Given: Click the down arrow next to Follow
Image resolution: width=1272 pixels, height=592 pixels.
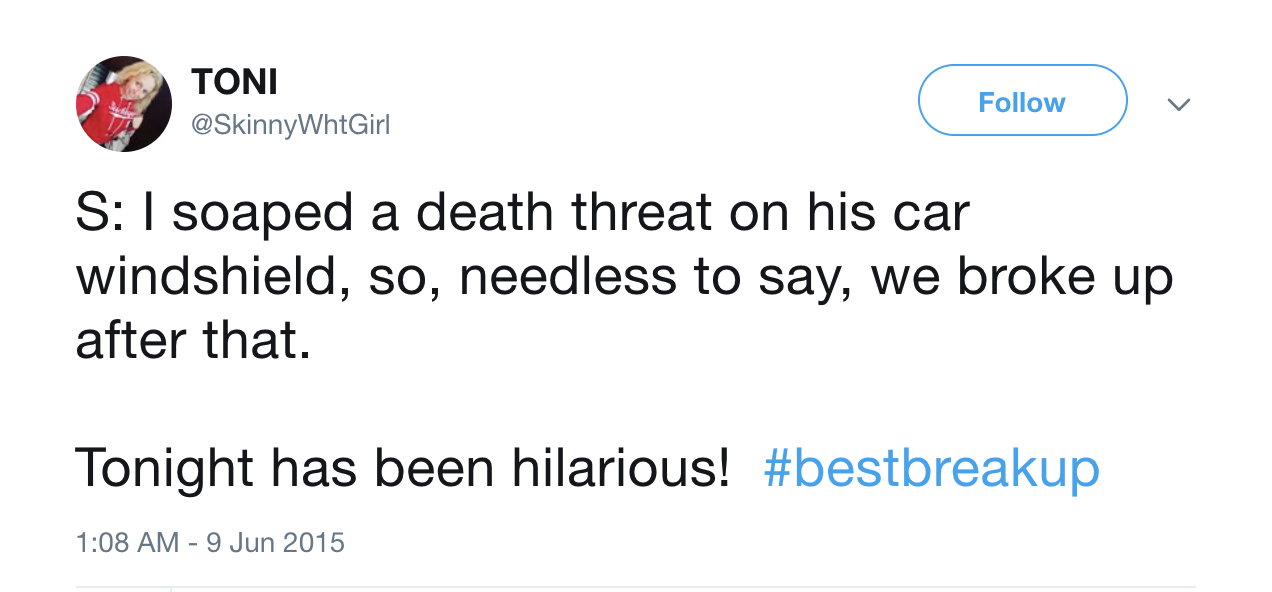Looking at the screenshot, I should [x=1179, y=104].
